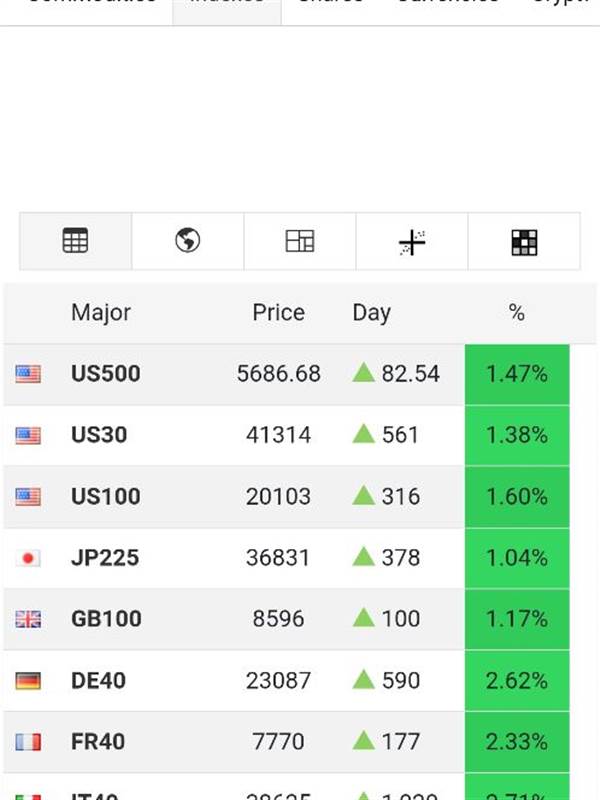Click the French flag beside FR40
The image size is (600, 800).
[28, 742]
